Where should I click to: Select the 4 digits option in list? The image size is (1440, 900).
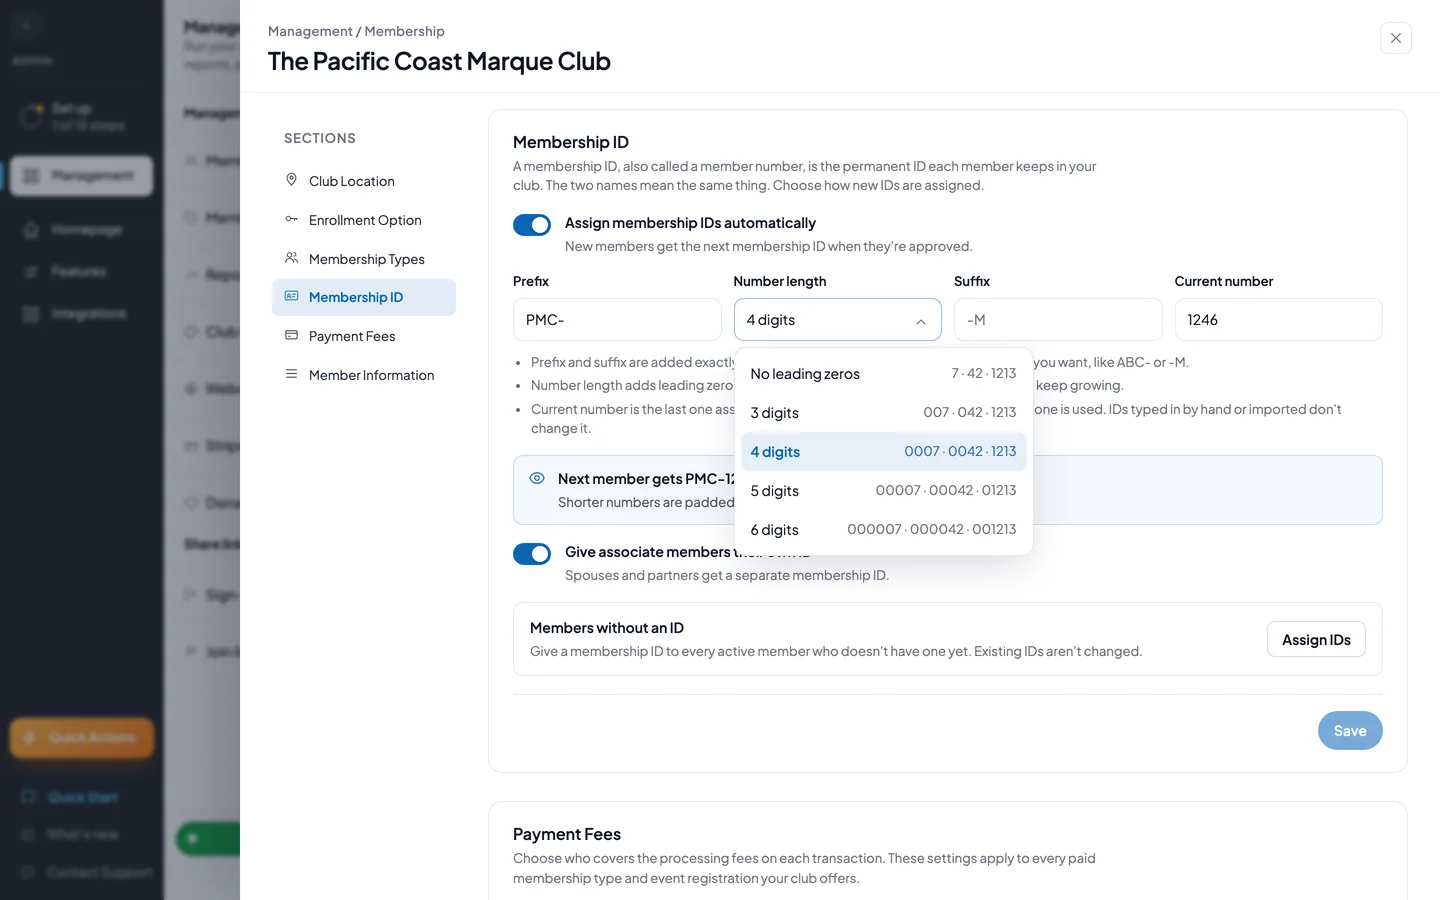click(x=883, y=452)
